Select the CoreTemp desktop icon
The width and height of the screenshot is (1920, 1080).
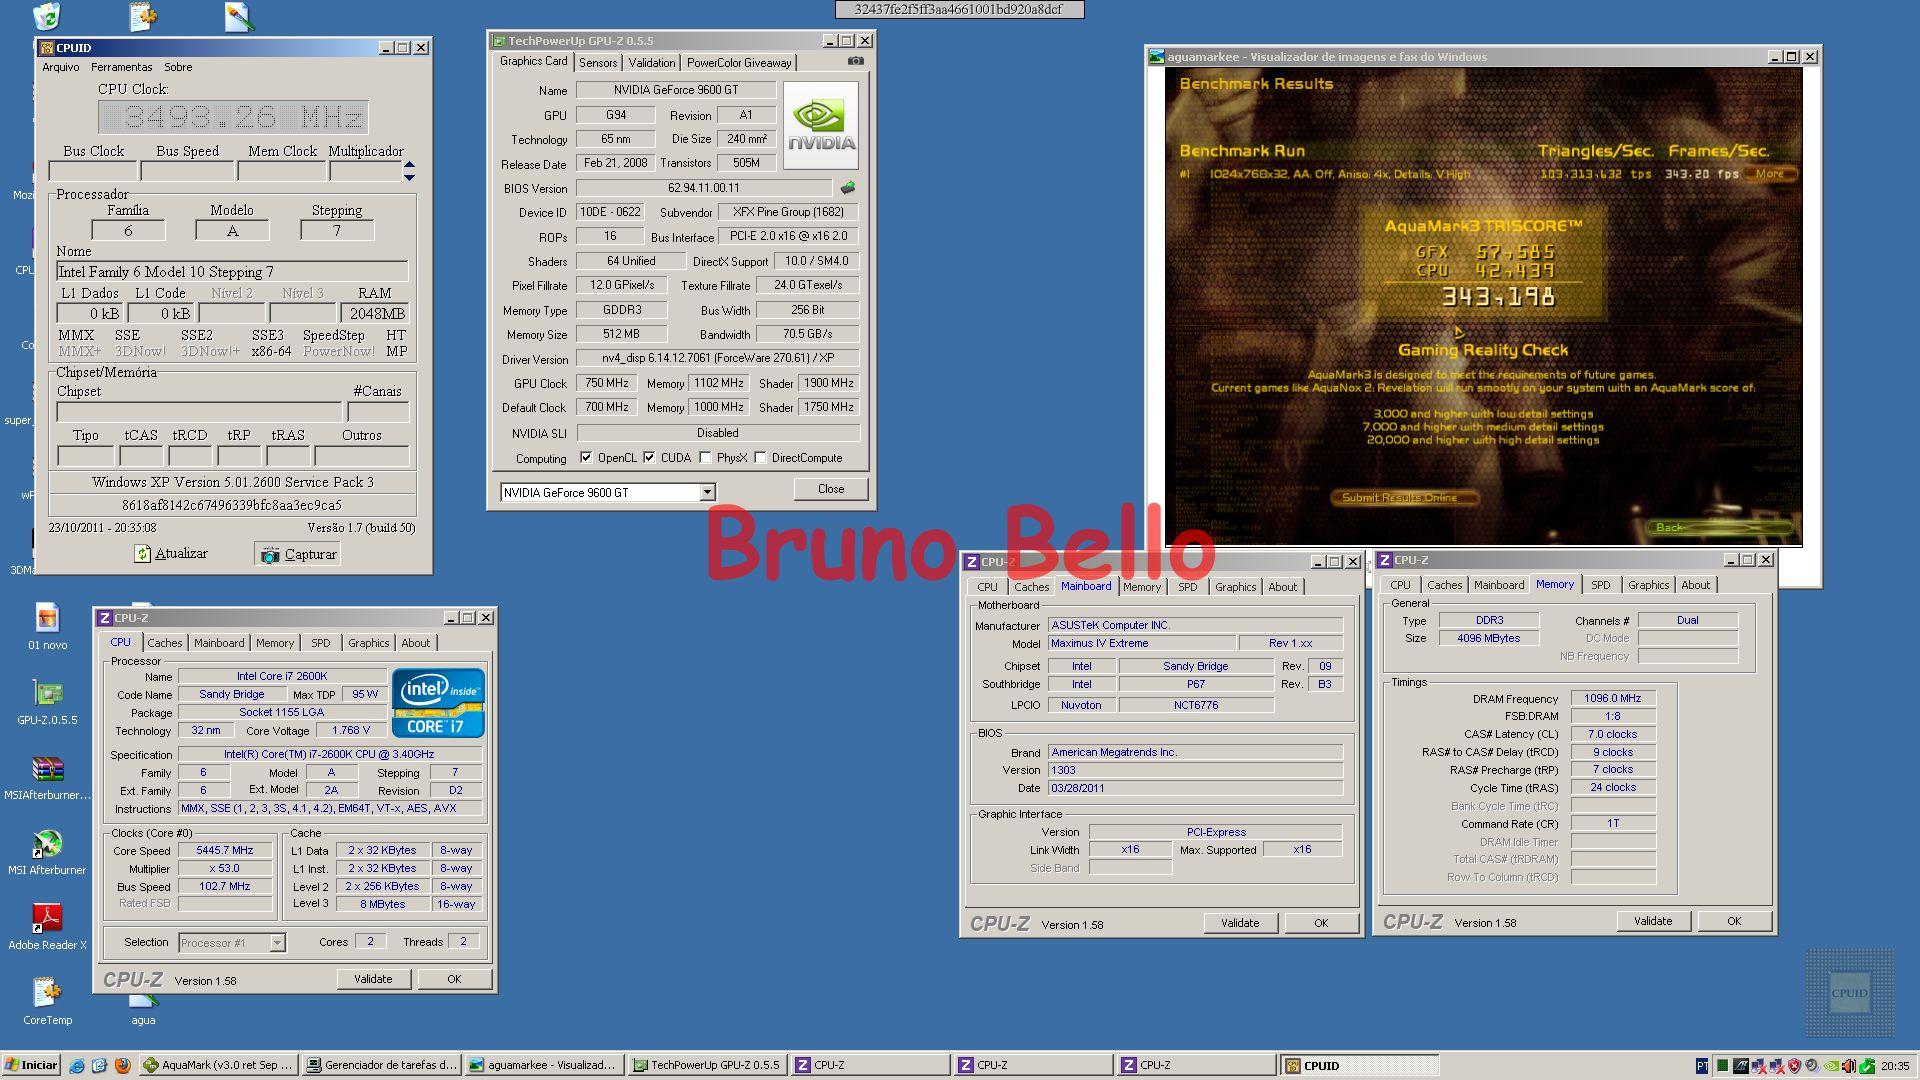pyautogui.click(x=47, y=1002)
